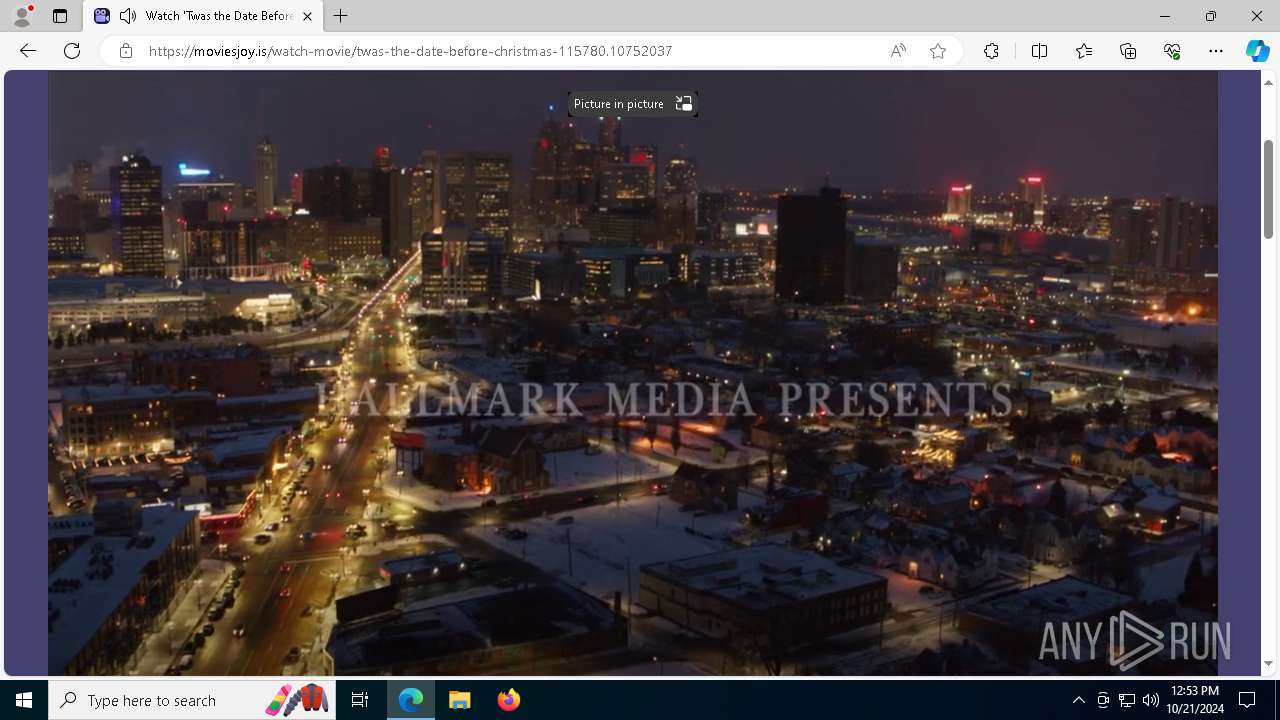Open Settings and more menu
The height and width of the screenshot is (720, 1280).
coord(1216,51)
